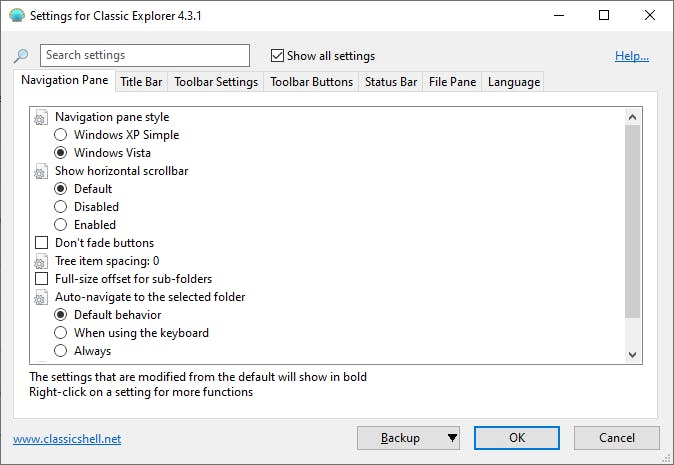Open the Help link
Image resolution: width=674 pixels, height=465 pixels.
point(631,56)
